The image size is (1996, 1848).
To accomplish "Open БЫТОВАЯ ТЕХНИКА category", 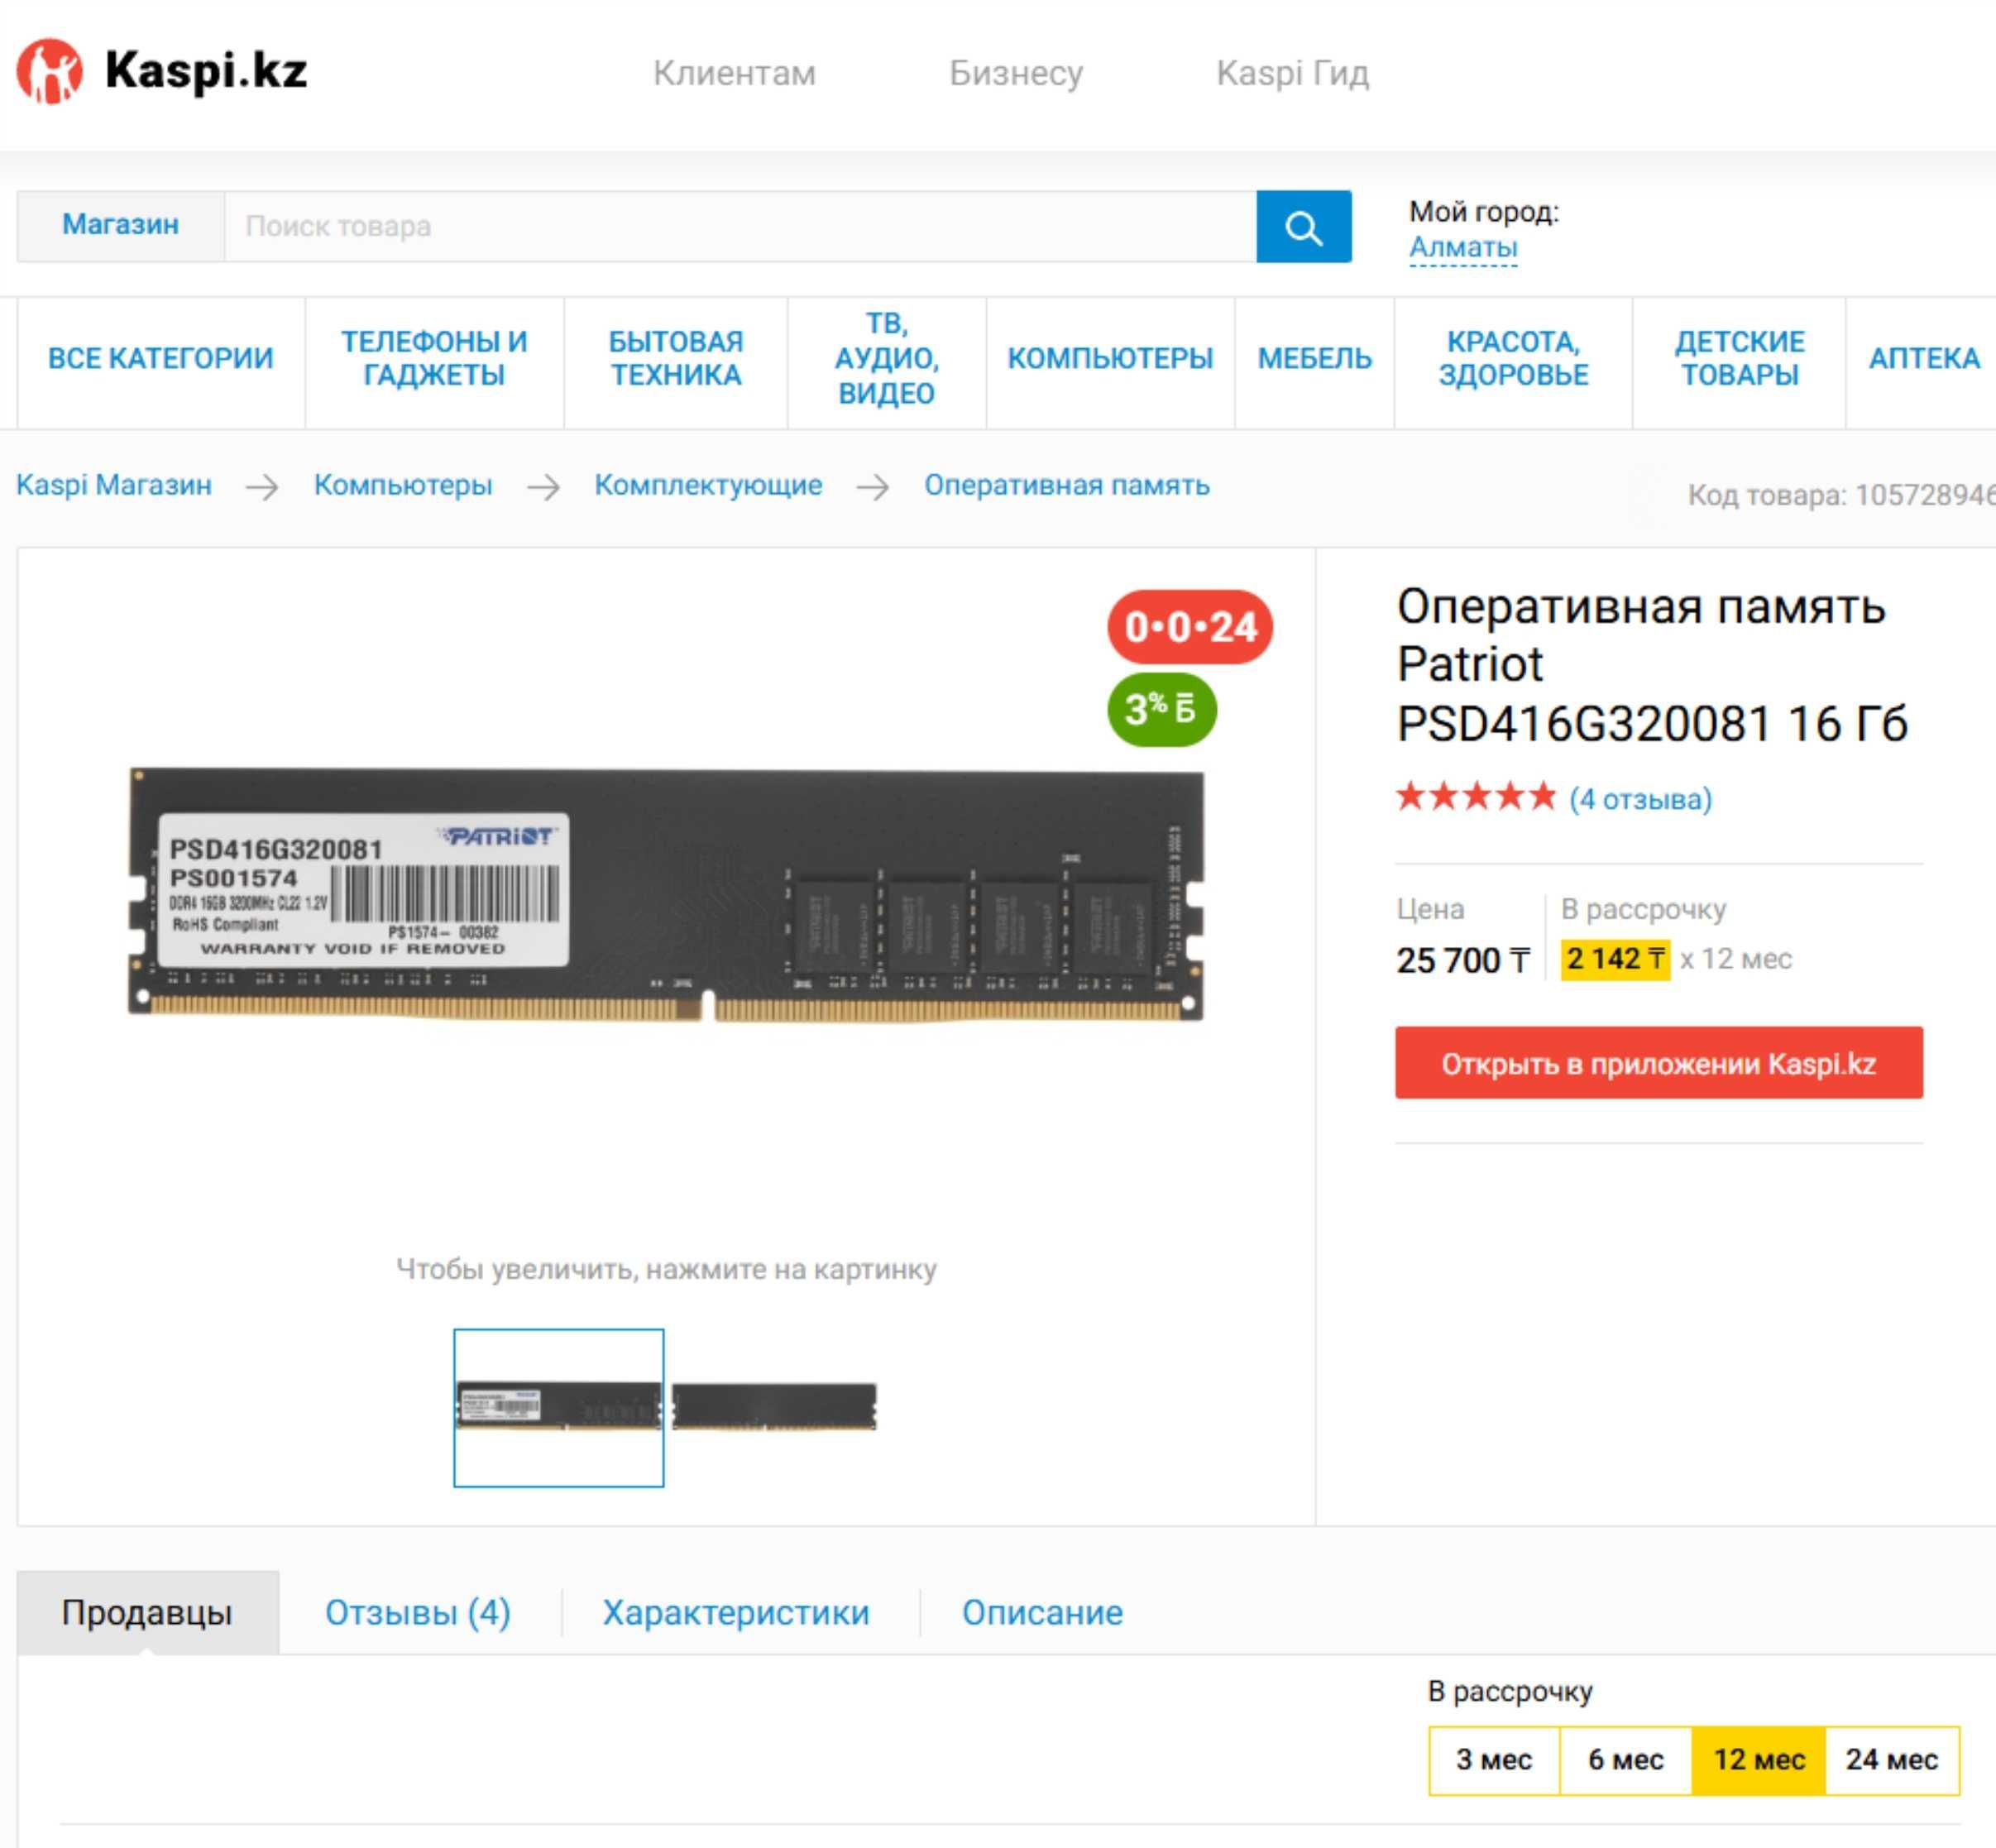I will (676, 358).
